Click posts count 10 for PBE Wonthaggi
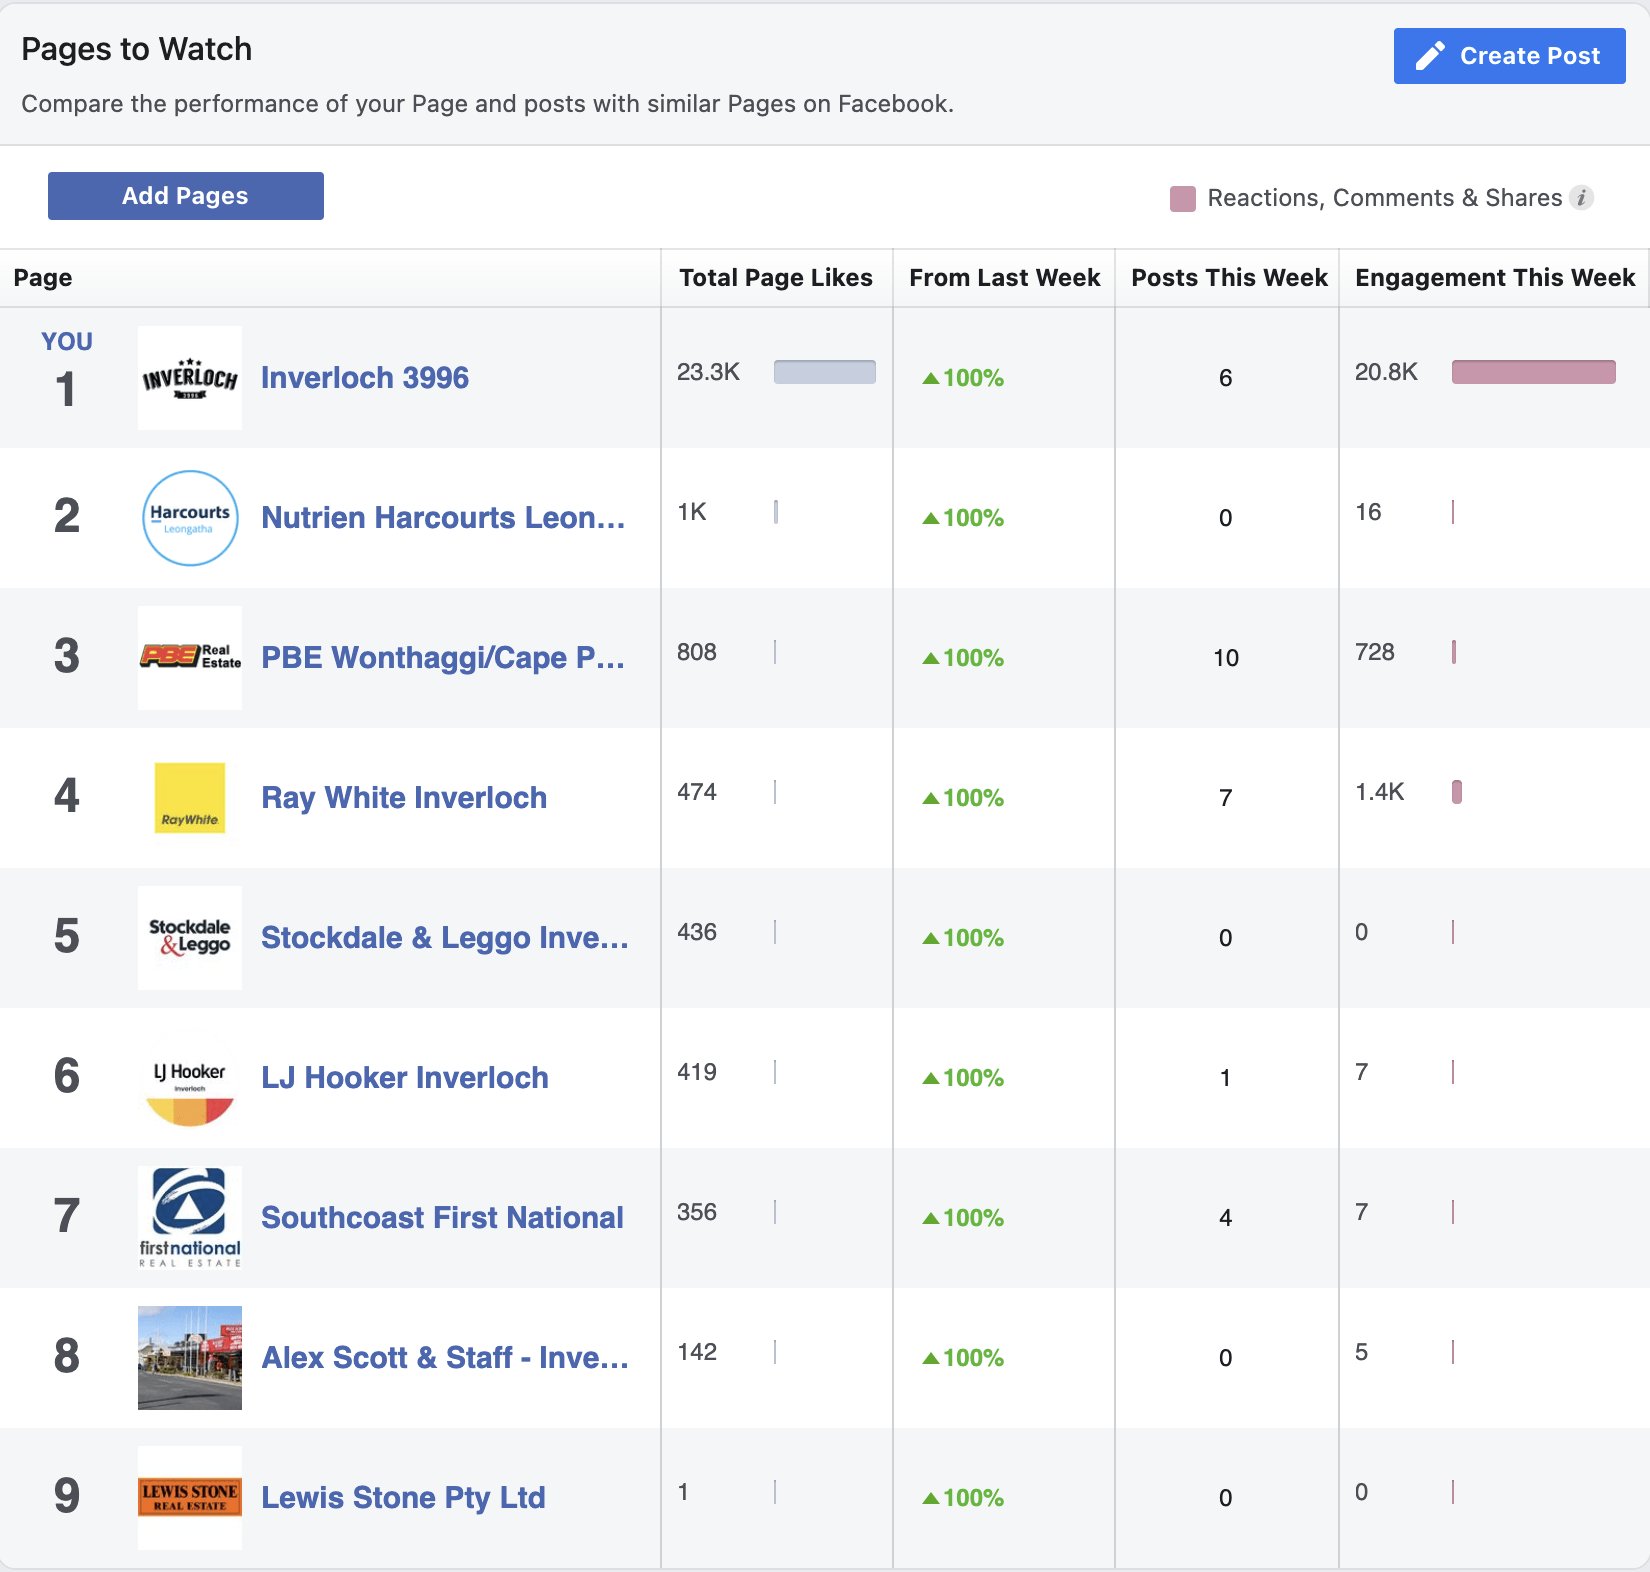 click(x=1226, y=658)
